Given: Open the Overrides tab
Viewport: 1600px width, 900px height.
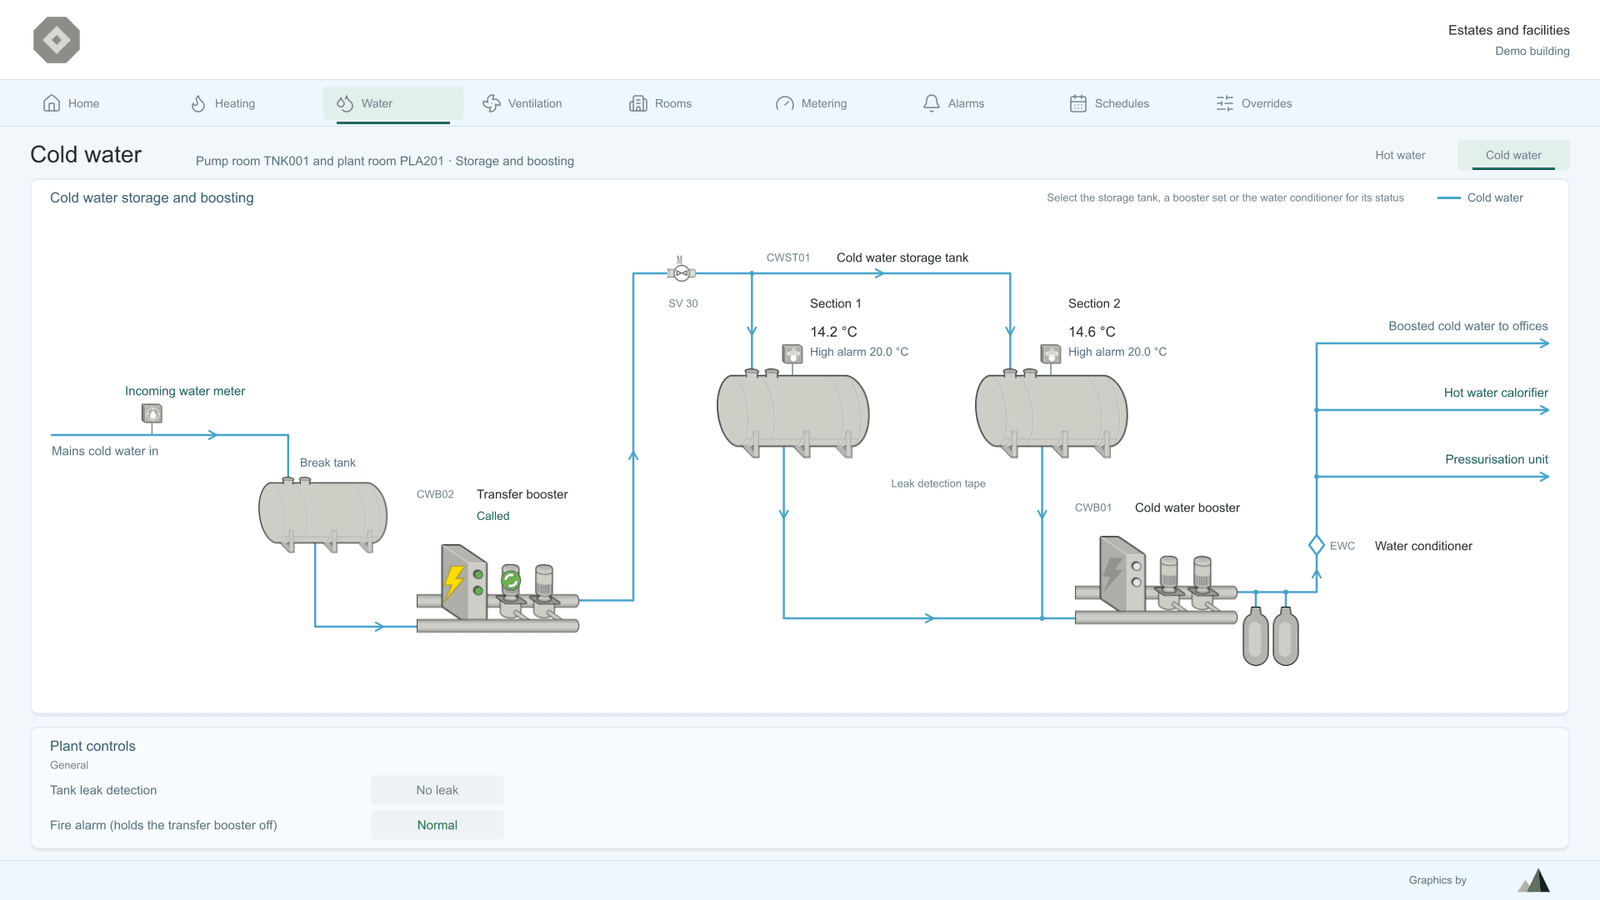Looking at the screenshot, I should tap(1254, 103).
